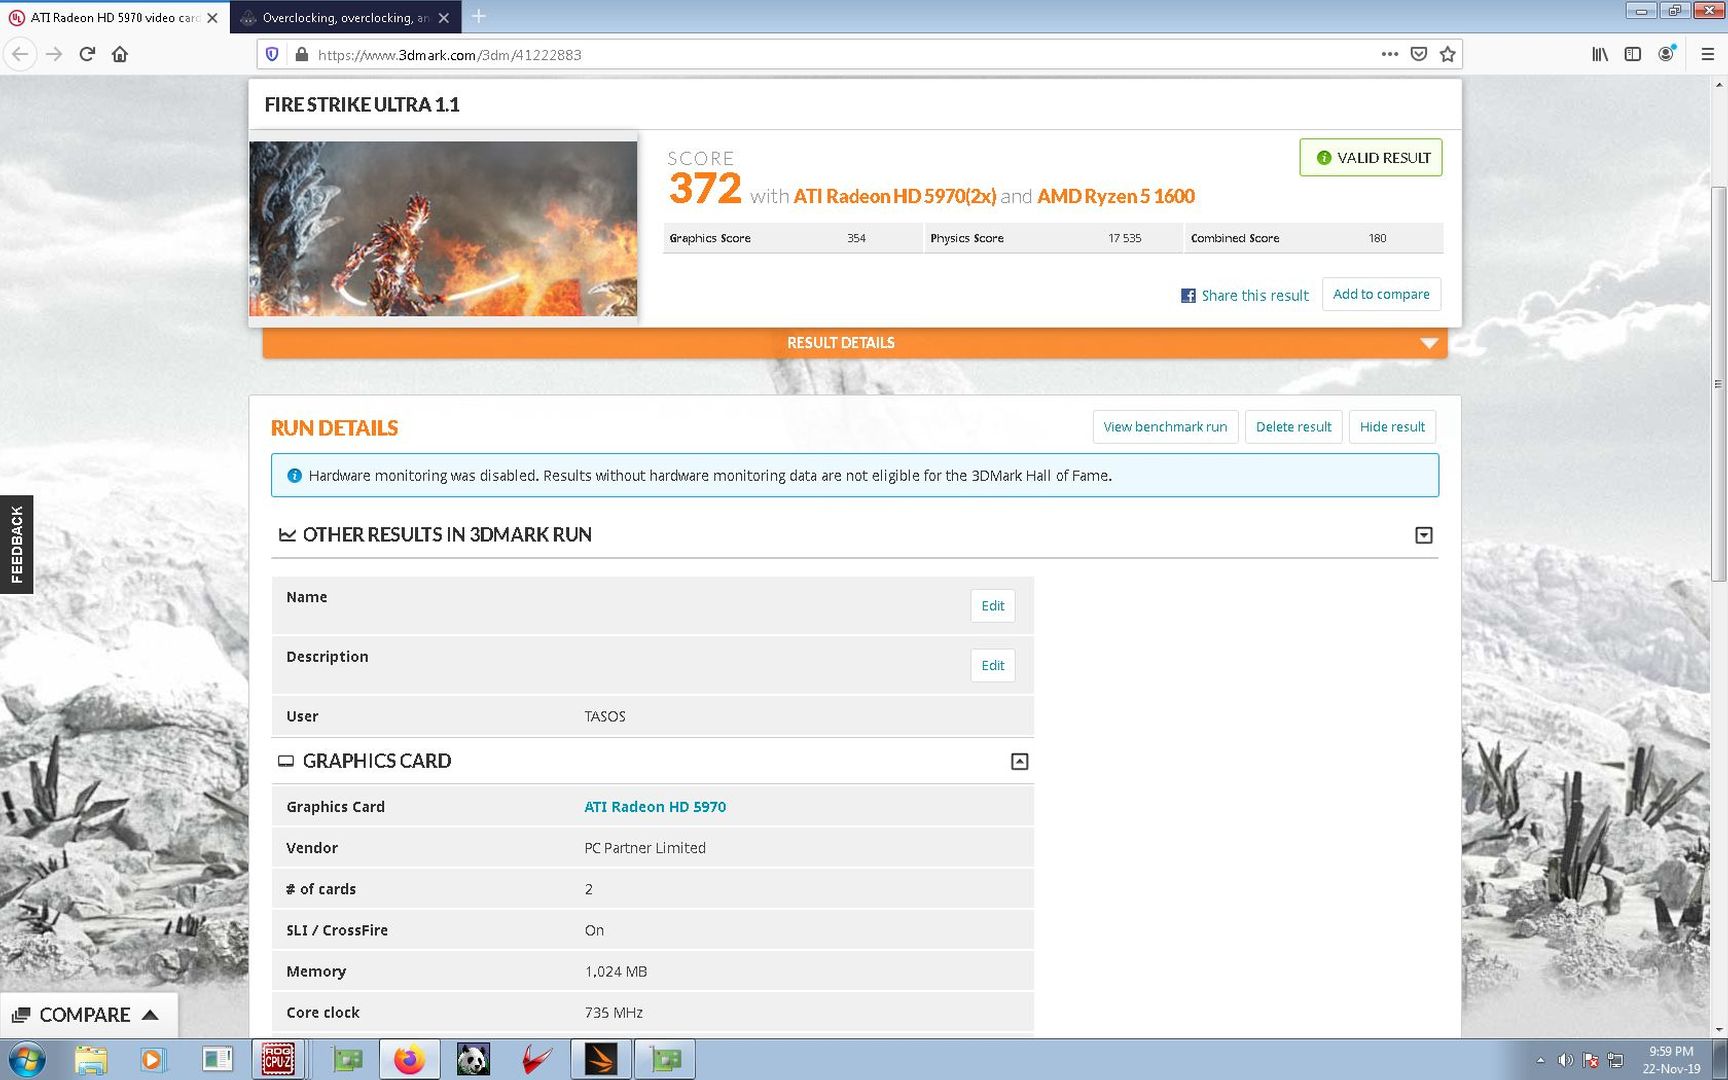Edit the Description field
Image resolution: width=1728 pixels, height=1080 pixels.
(x=993, y=666)
